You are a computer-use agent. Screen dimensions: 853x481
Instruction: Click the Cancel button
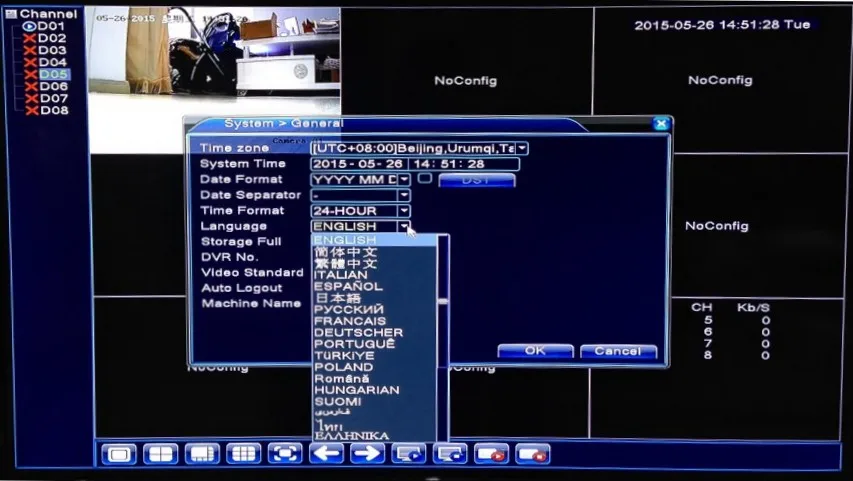tap(618, 351)
